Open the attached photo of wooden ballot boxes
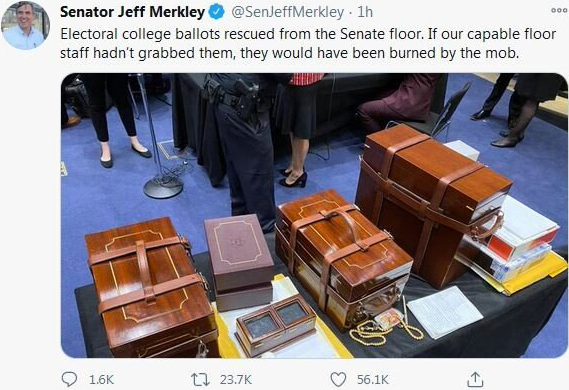 (314, 215)
